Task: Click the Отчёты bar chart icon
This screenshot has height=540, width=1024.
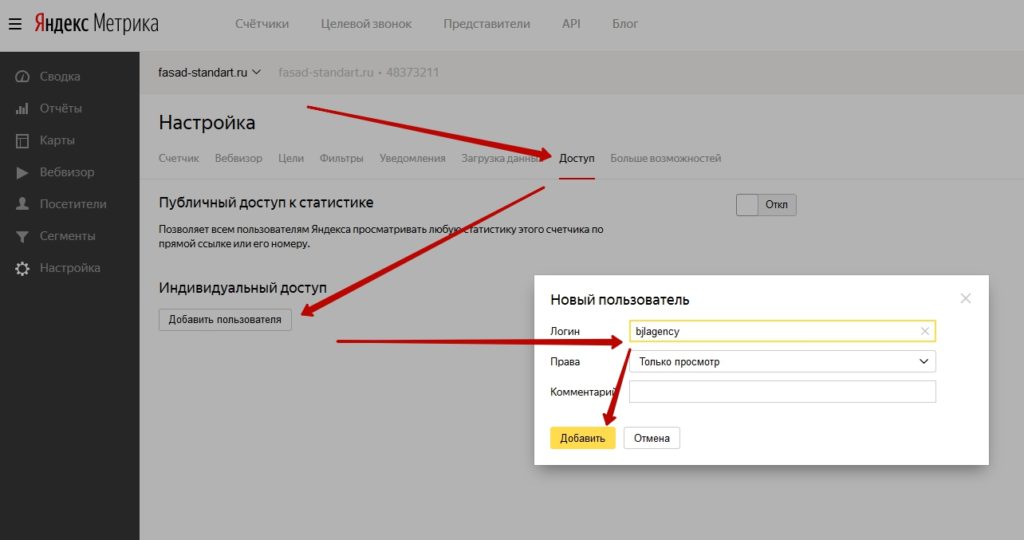Action: 22,108
